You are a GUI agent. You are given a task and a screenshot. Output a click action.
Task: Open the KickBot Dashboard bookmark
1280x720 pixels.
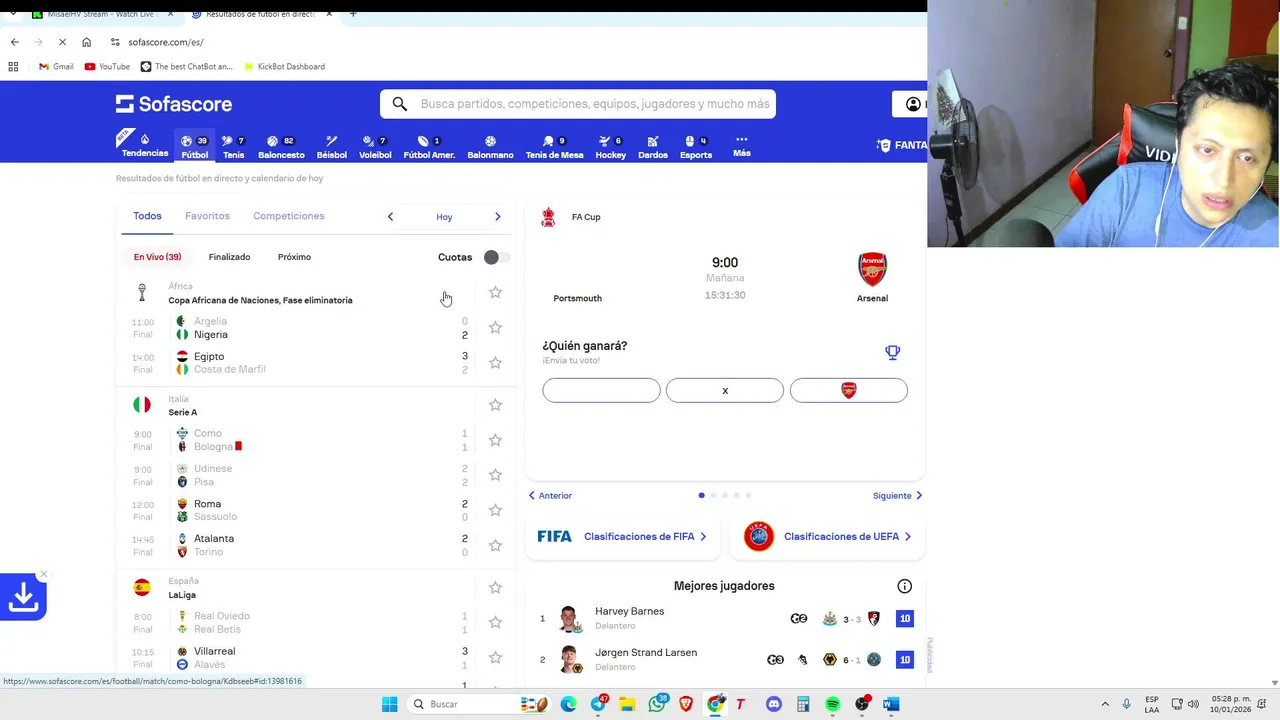pos(283,67)
